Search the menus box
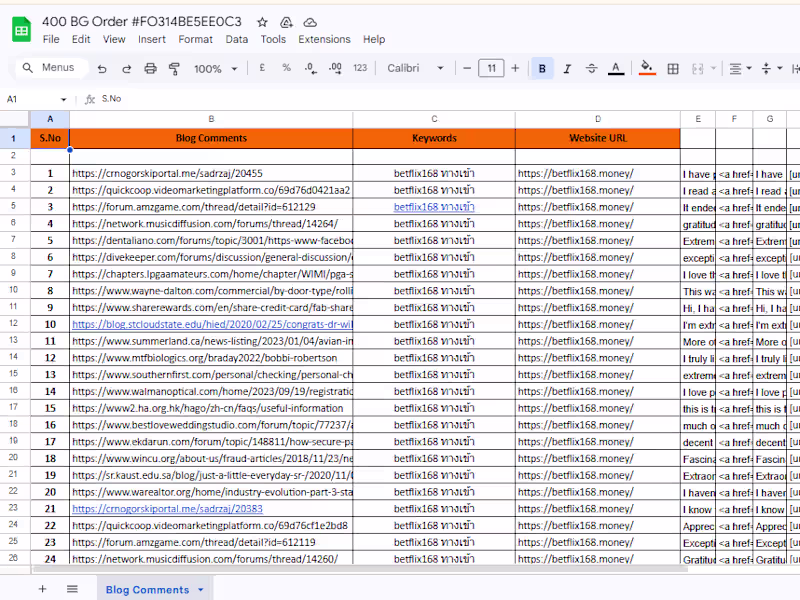 coord(51,67)
